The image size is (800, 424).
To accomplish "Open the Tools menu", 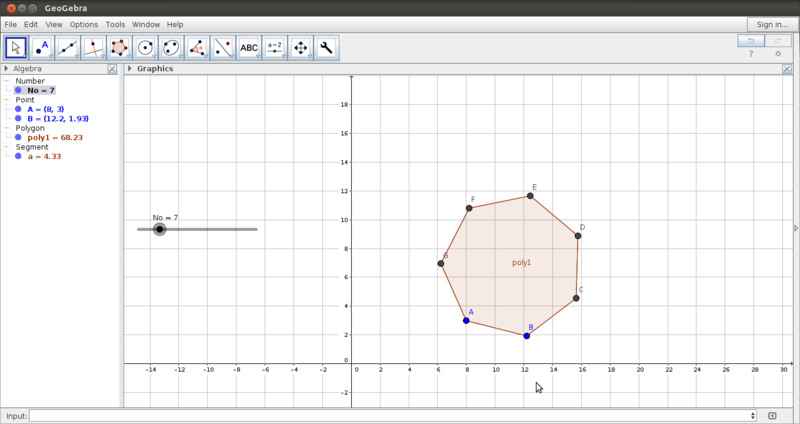I will click(115, 24).
